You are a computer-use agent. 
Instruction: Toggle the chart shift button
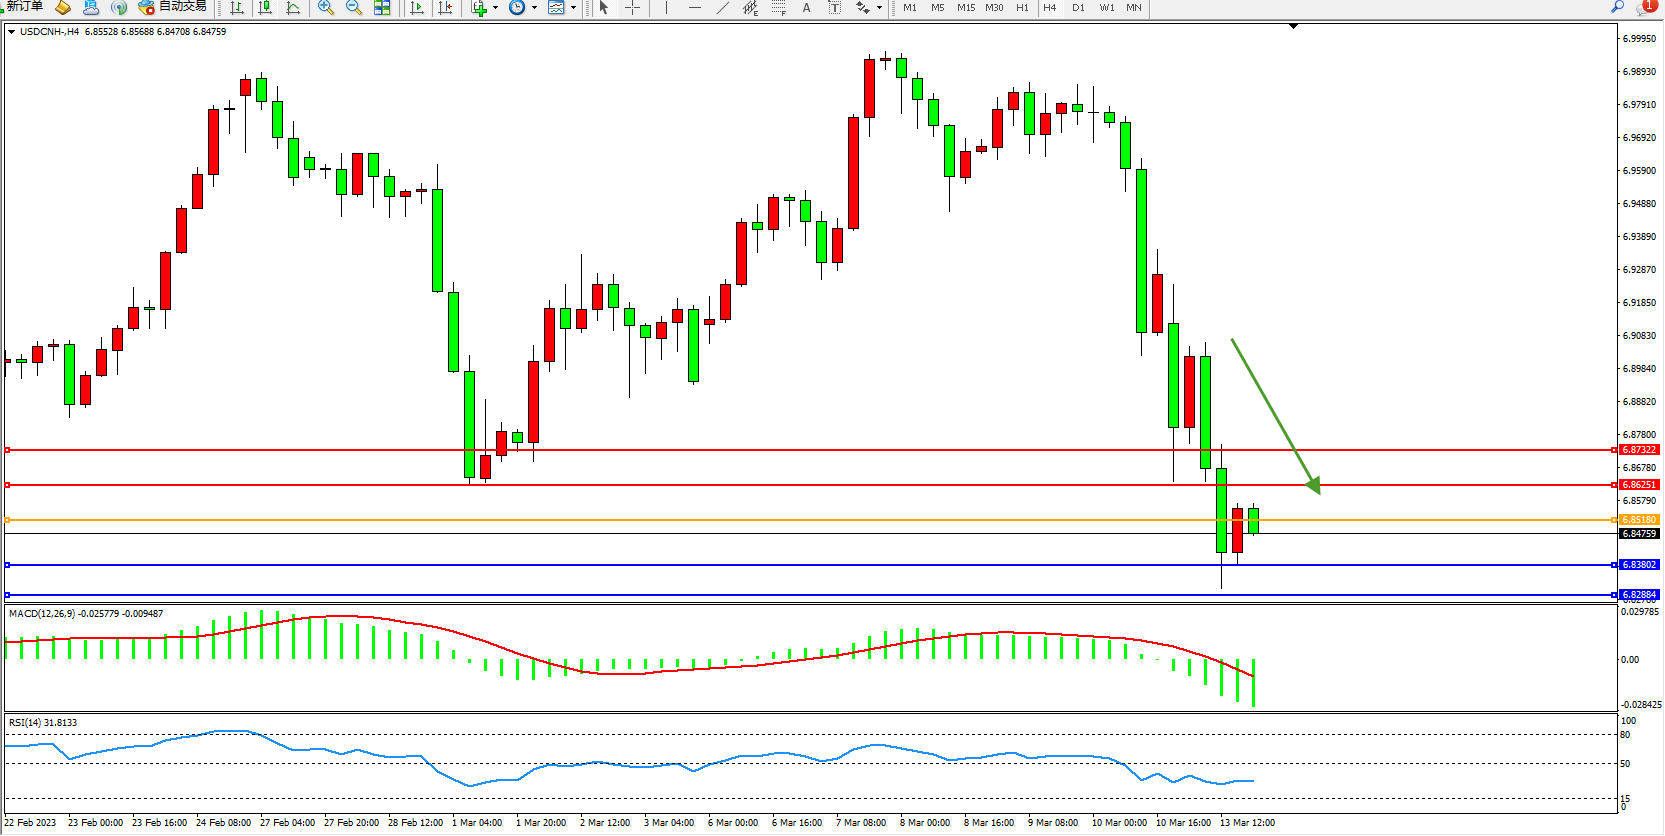445,8
